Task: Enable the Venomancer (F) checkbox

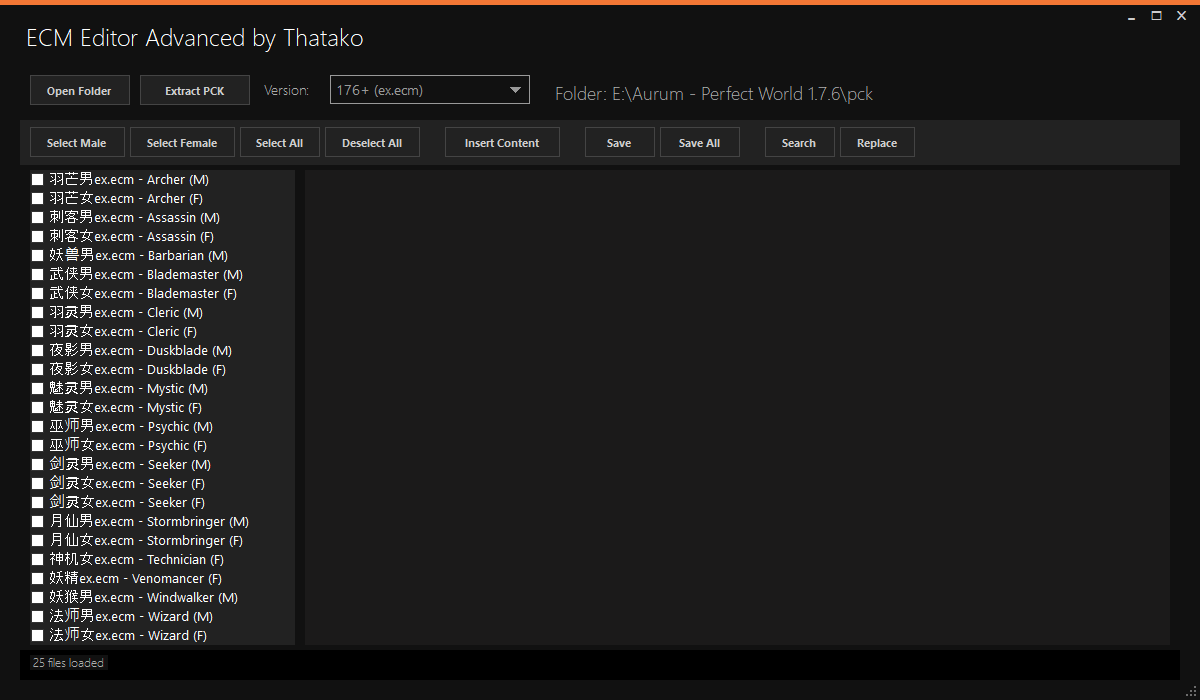Action: pos(38,579)
